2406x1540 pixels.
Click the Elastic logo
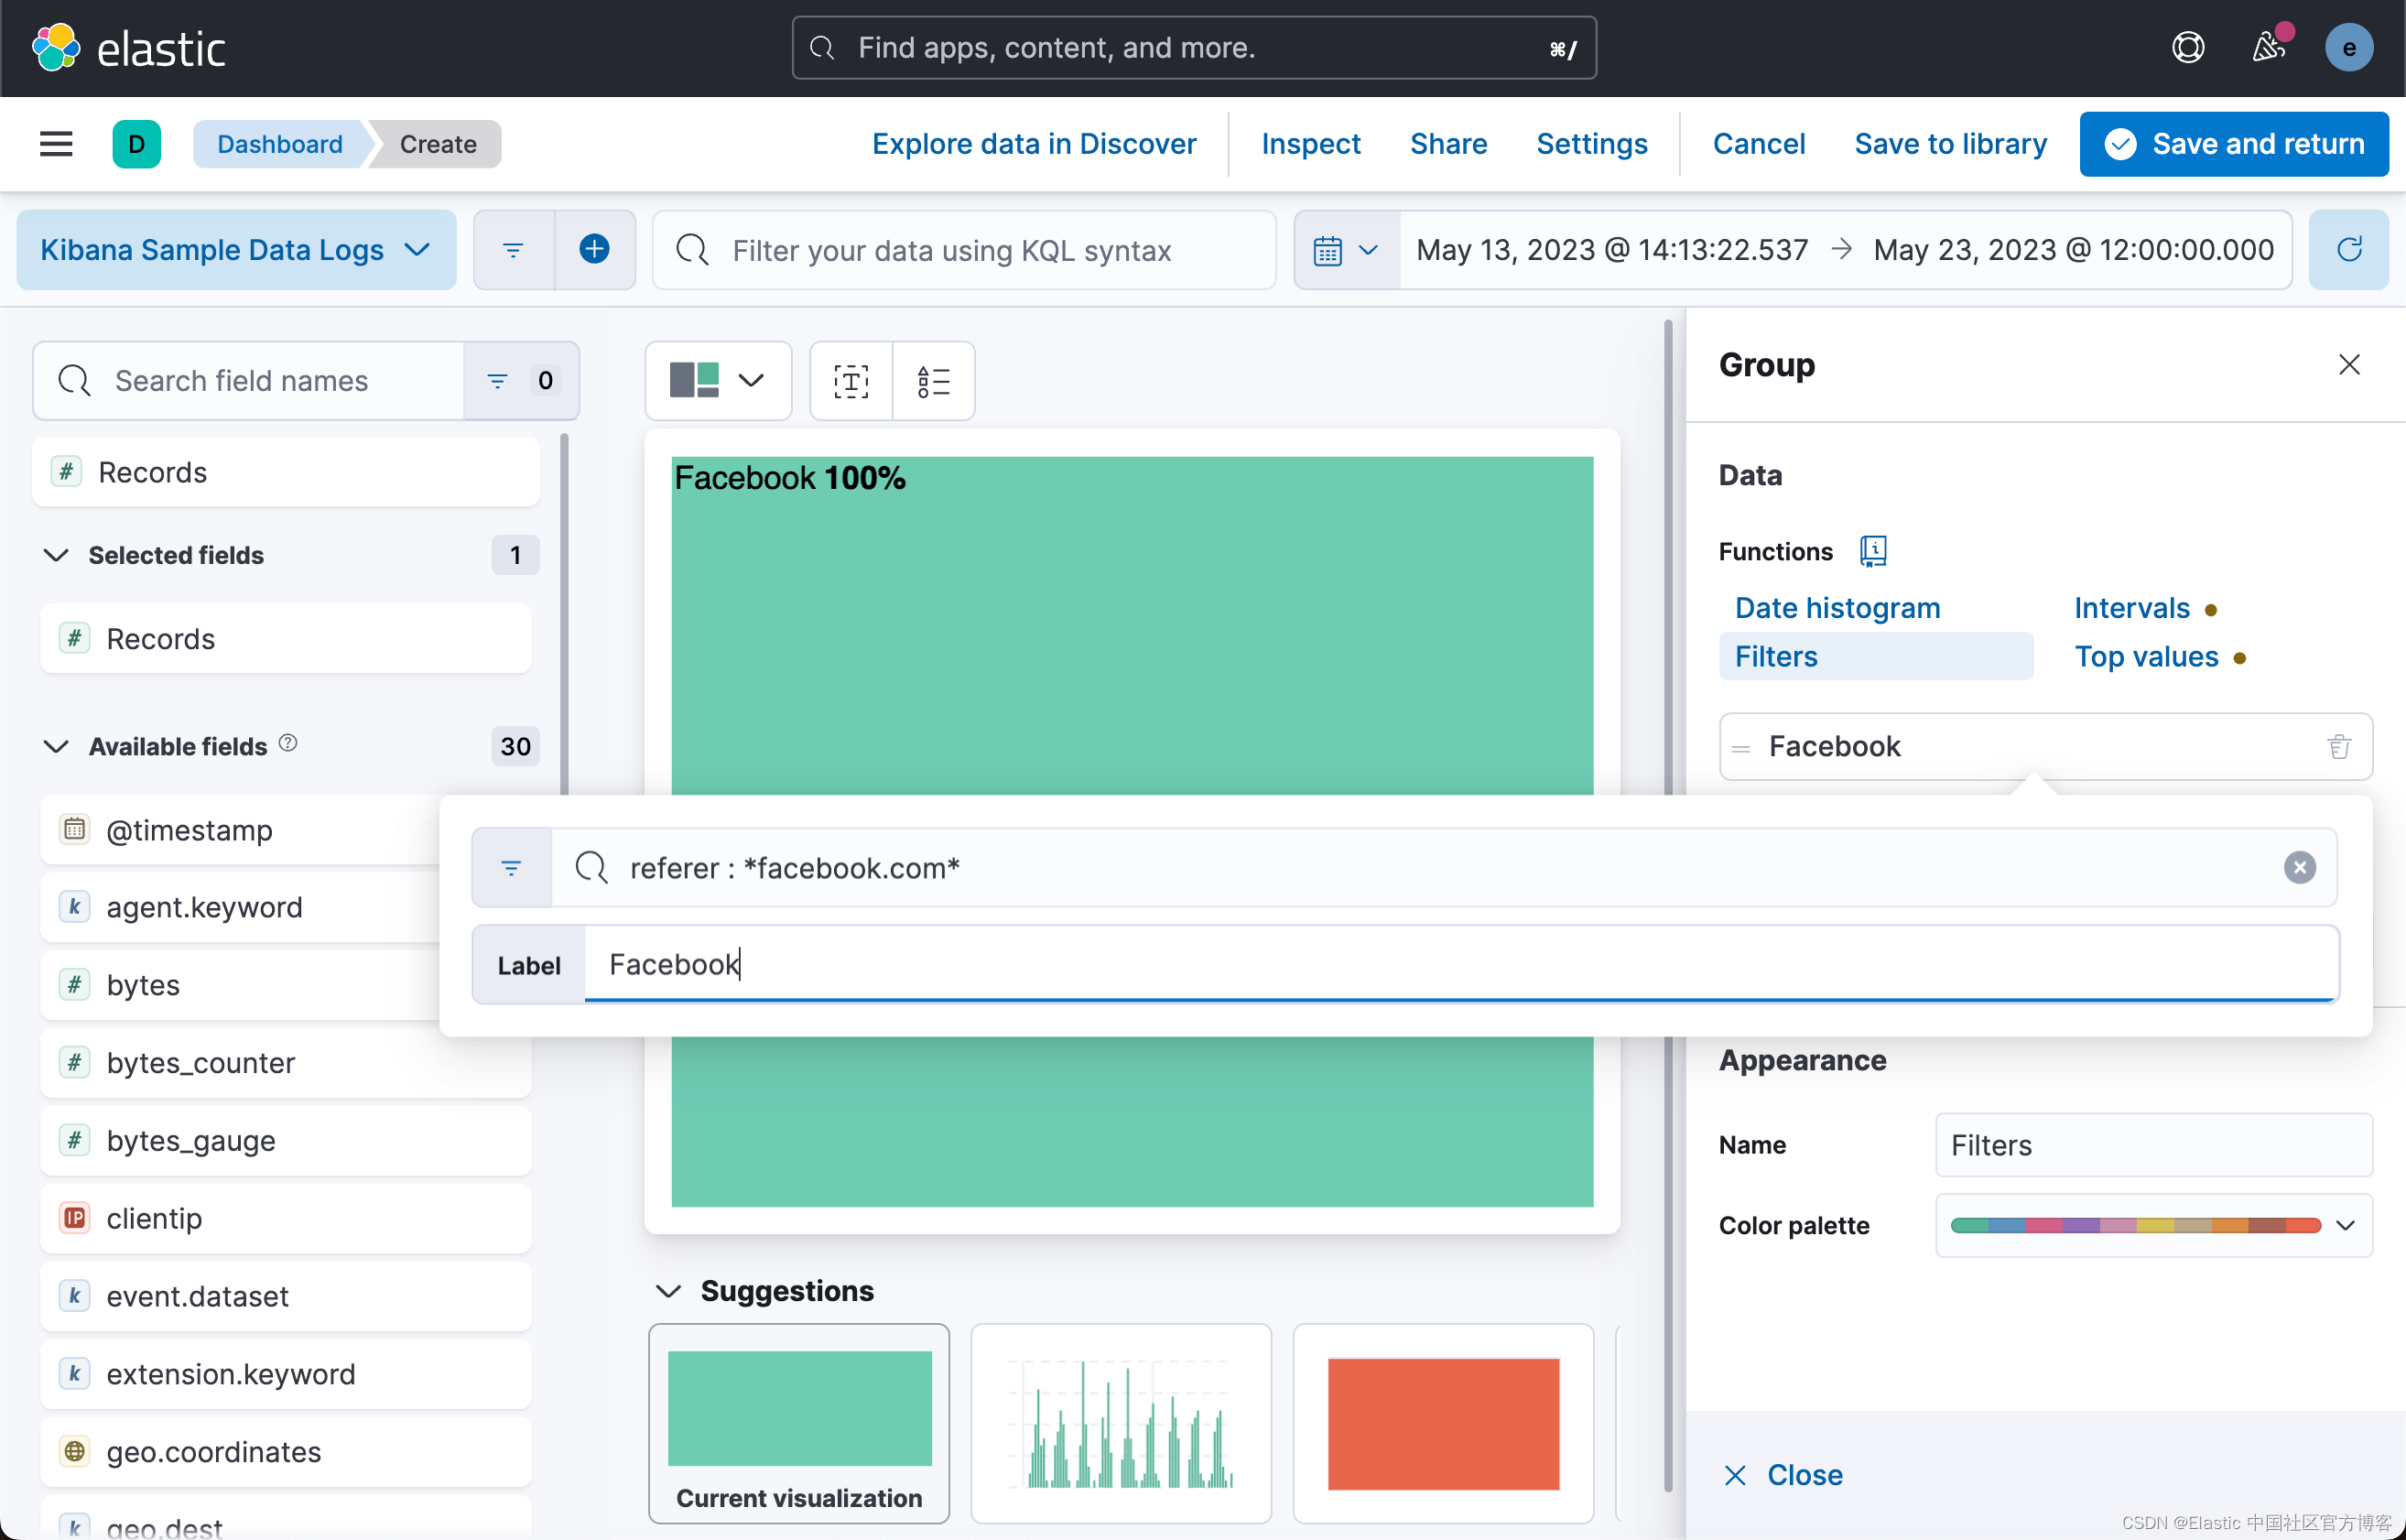128,48
